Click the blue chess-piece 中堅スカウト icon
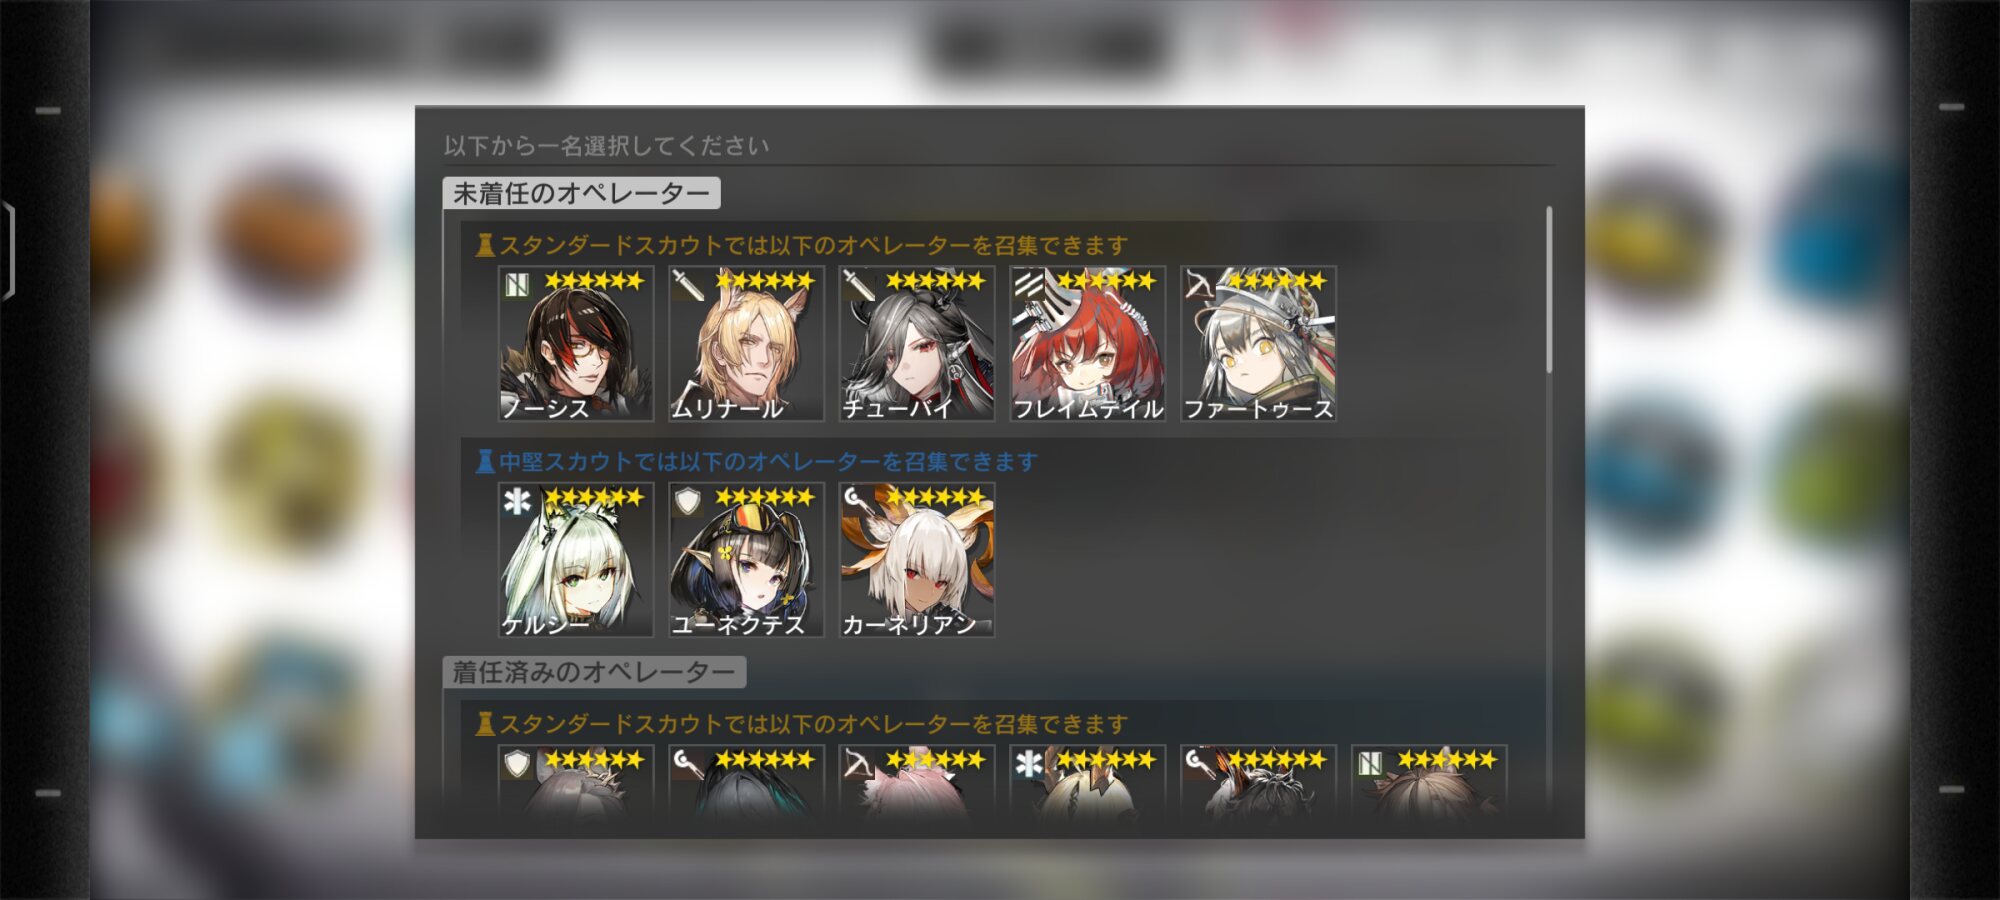This screenshot has height=900, width=2000. (x=485, y=461)
